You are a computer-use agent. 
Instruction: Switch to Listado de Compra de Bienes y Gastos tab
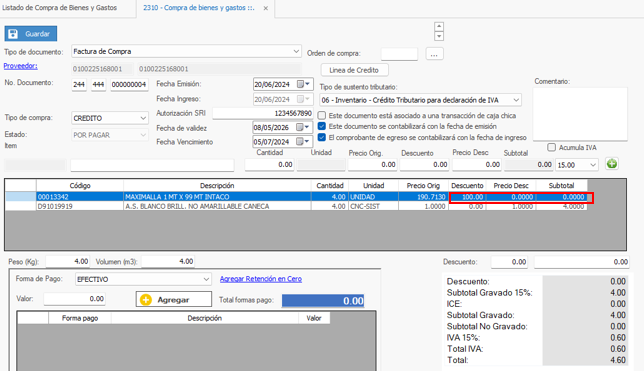point(60,8)
